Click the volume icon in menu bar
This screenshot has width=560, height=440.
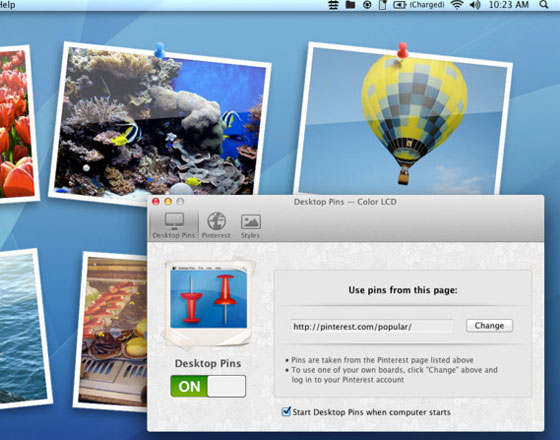tap(475, 5)
